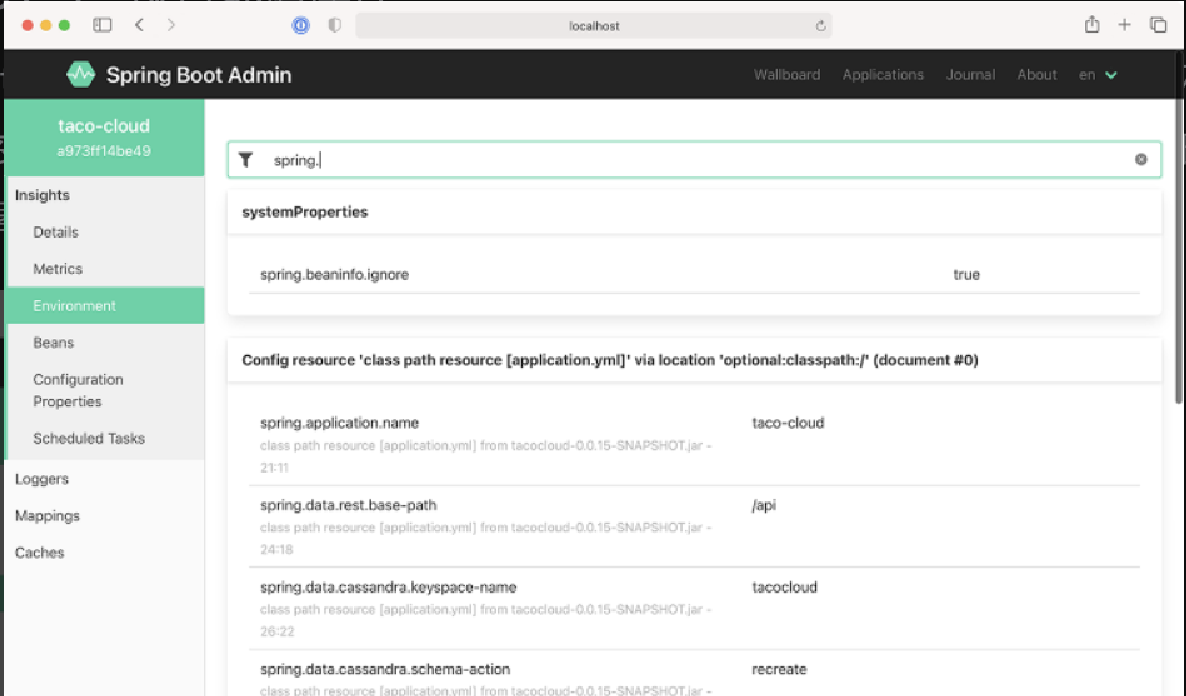Click the spring.data.cassandra.keyspace-name property

(388, 587)
